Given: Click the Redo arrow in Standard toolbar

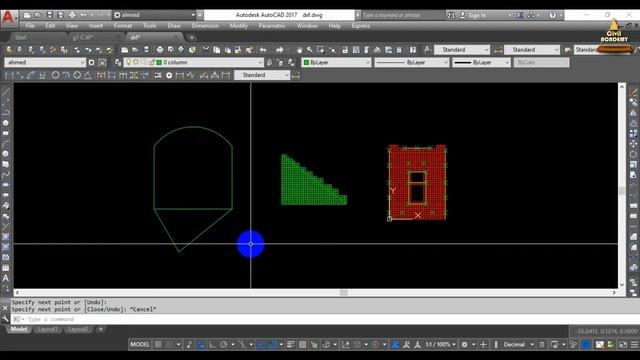Looking at the screenshot, I should tap(280, 50).
